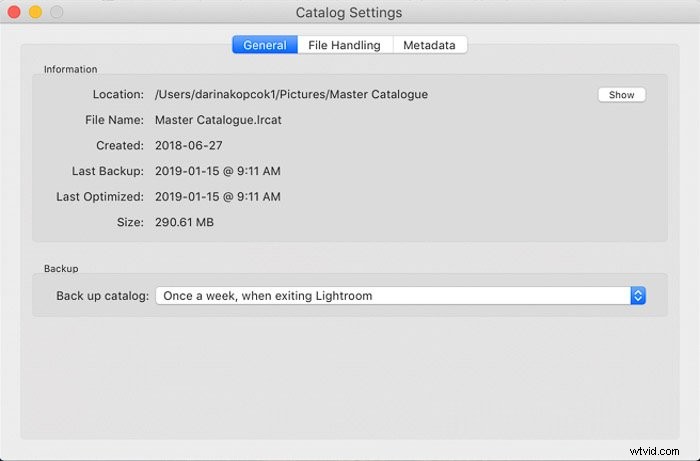Click the blue dropdown arrows for backup frequency
The height and width of the screenshot is (461, 700).
tap(638, 296)
